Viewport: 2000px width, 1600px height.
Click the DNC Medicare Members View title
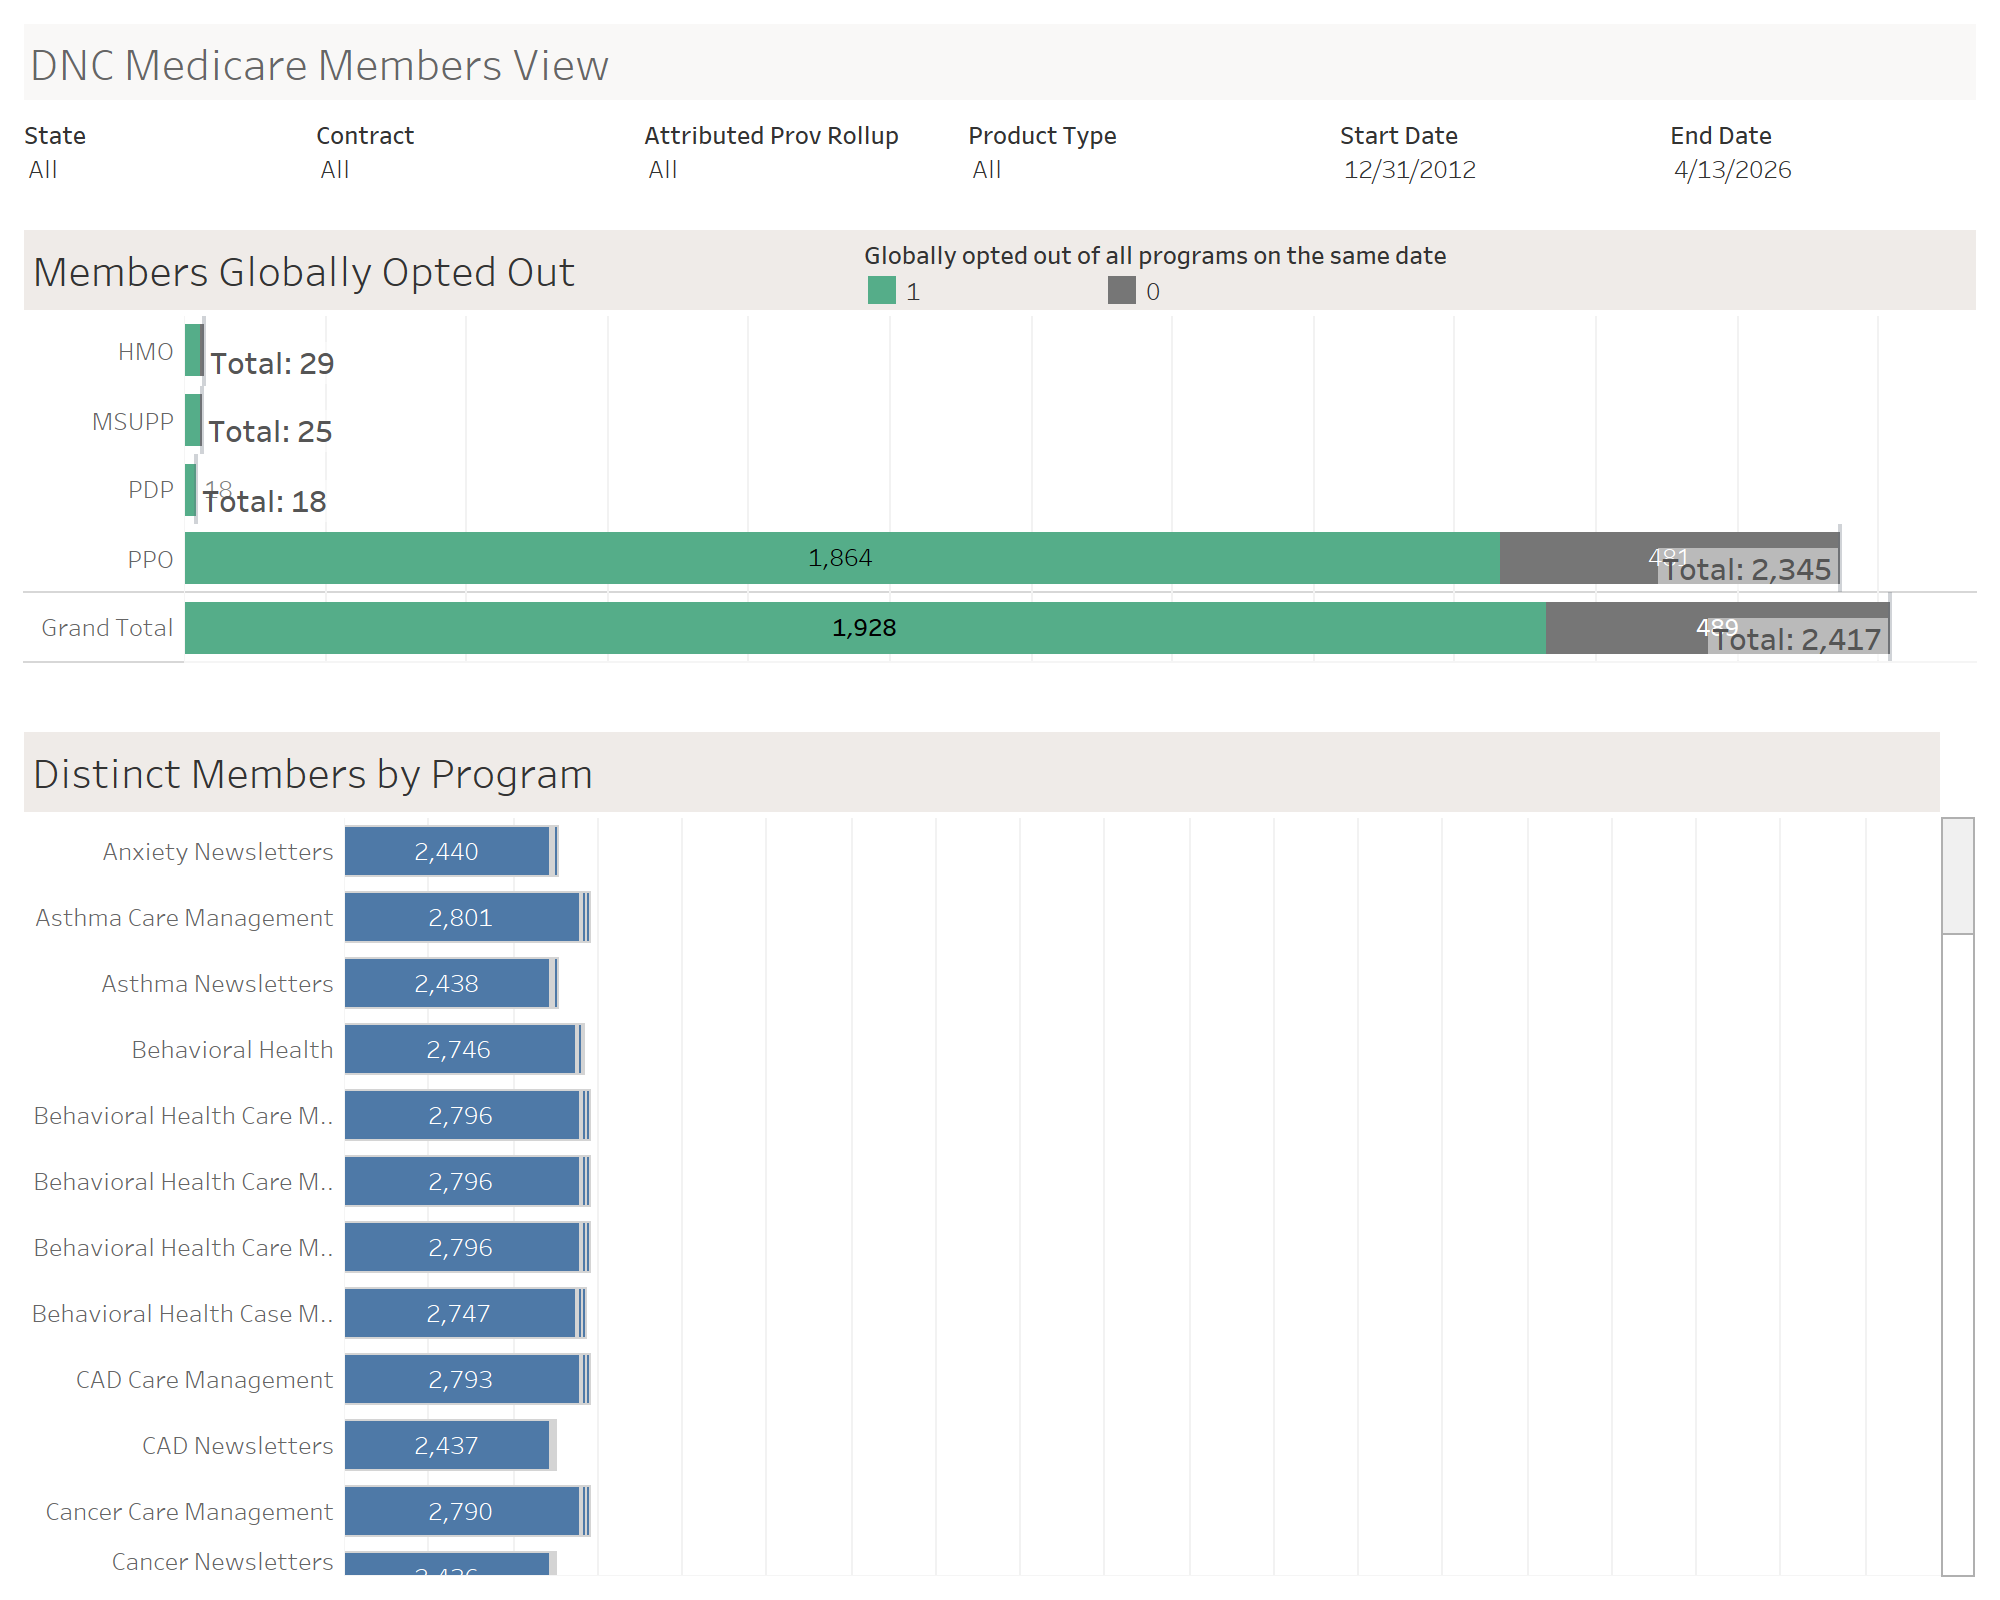(x=318, y=64)
